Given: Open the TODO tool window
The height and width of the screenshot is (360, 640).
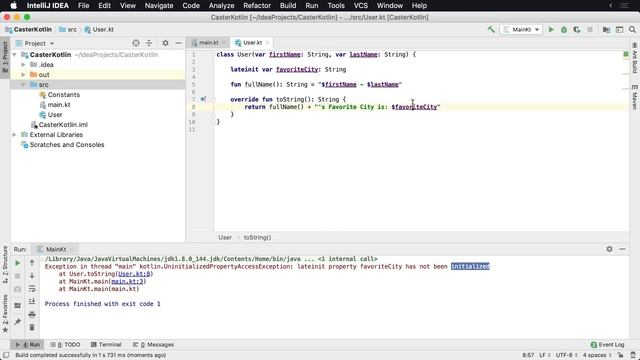Looking at the screenshot, I should pos(65,344).
